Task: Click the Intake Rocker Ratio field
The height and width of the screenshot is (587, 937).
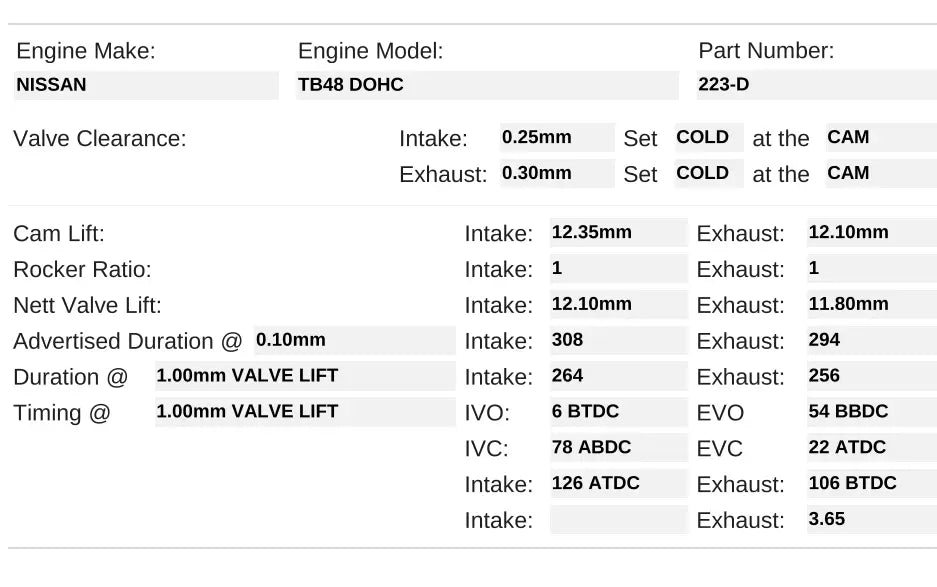Action: tap(618, 269)
